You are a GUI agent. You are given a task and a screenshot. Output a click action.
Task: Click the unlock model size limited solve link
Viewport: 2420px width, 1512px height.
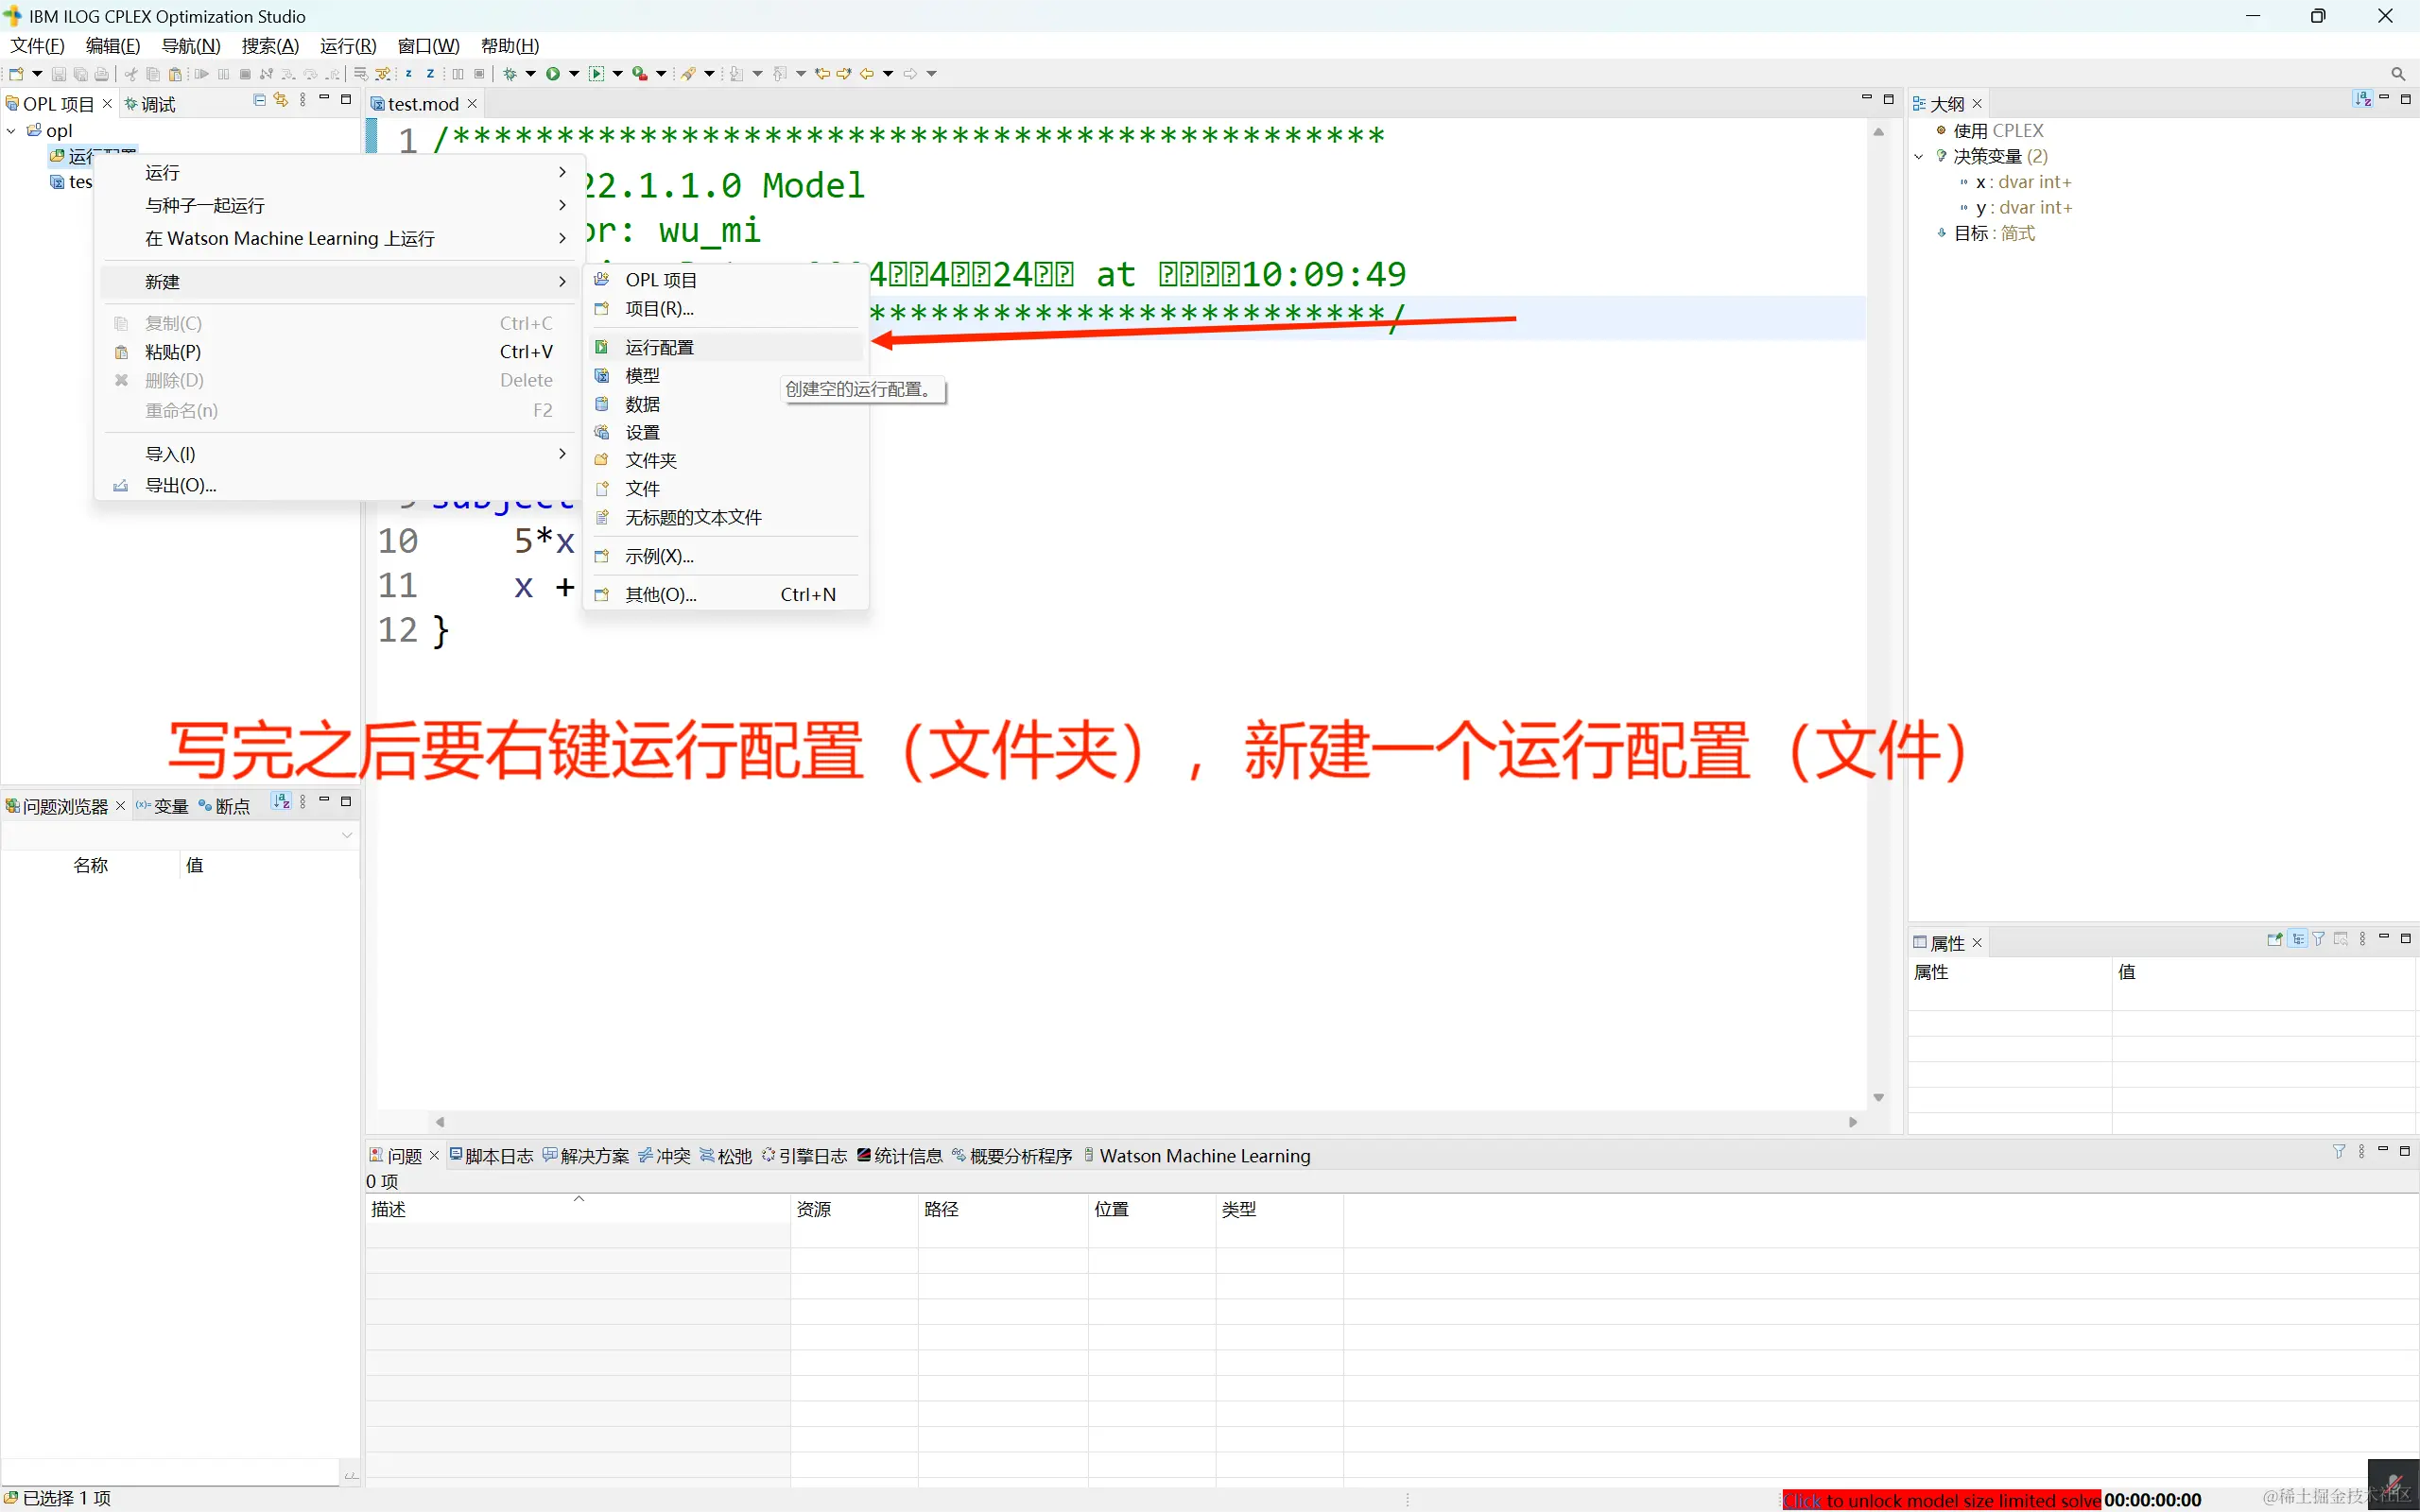[x=1940, y=1500]
